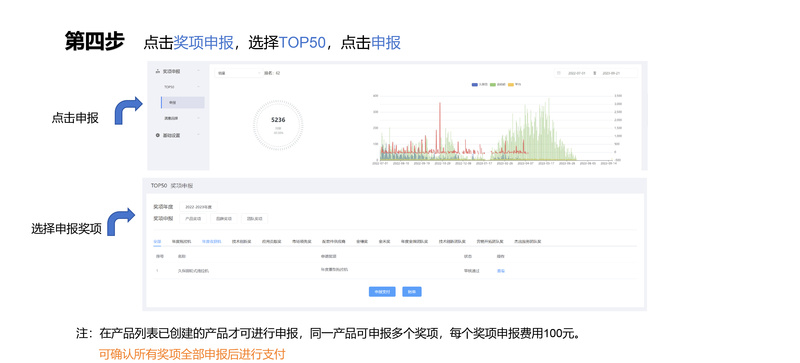Collapse the 奖项申报 sidebar section chevron

click(x=198, y=70)
